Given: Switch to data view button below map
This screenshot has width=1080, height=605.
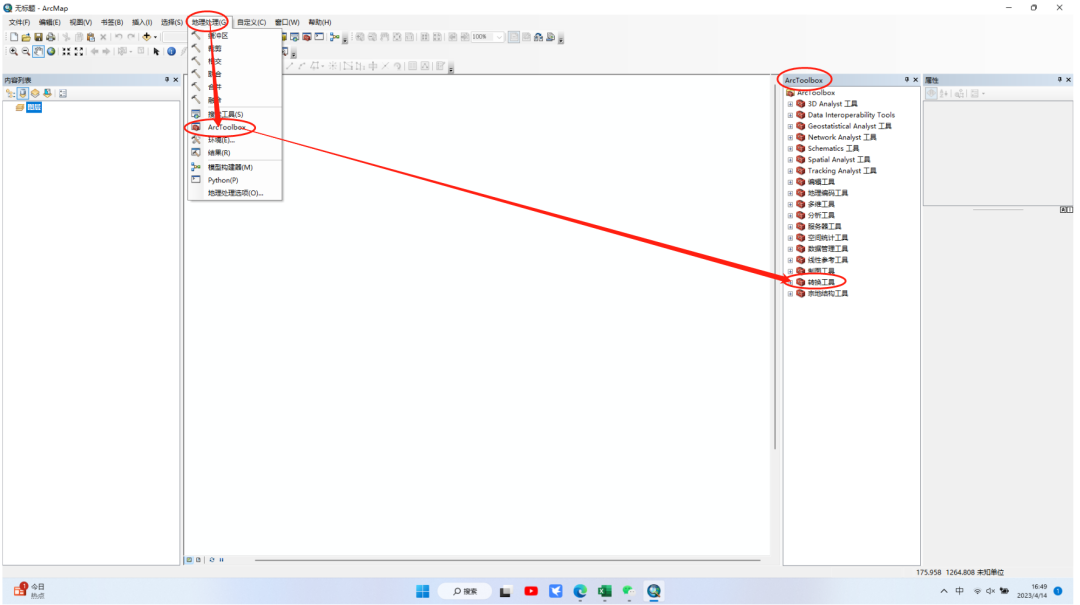Looking at the screenshot, I should [x=189, y=560].
